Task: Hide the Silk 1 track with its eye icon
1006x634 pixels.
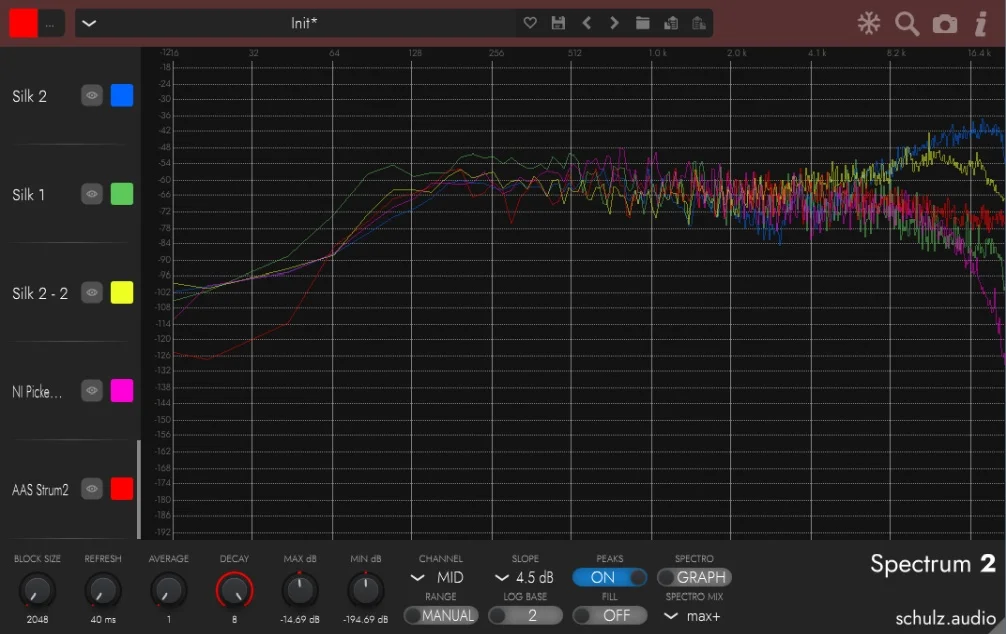Action: coord(92,194)
